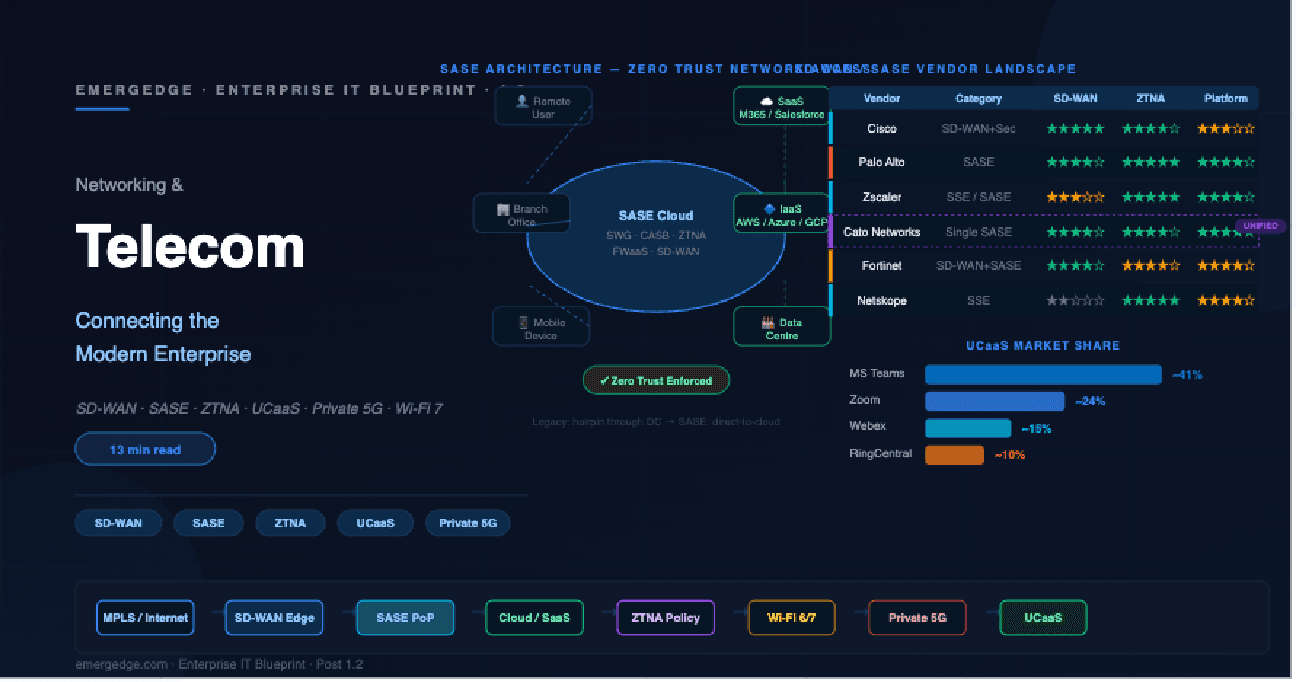
Task: Select the SASE topic tag pill
Action: (209, 523)
